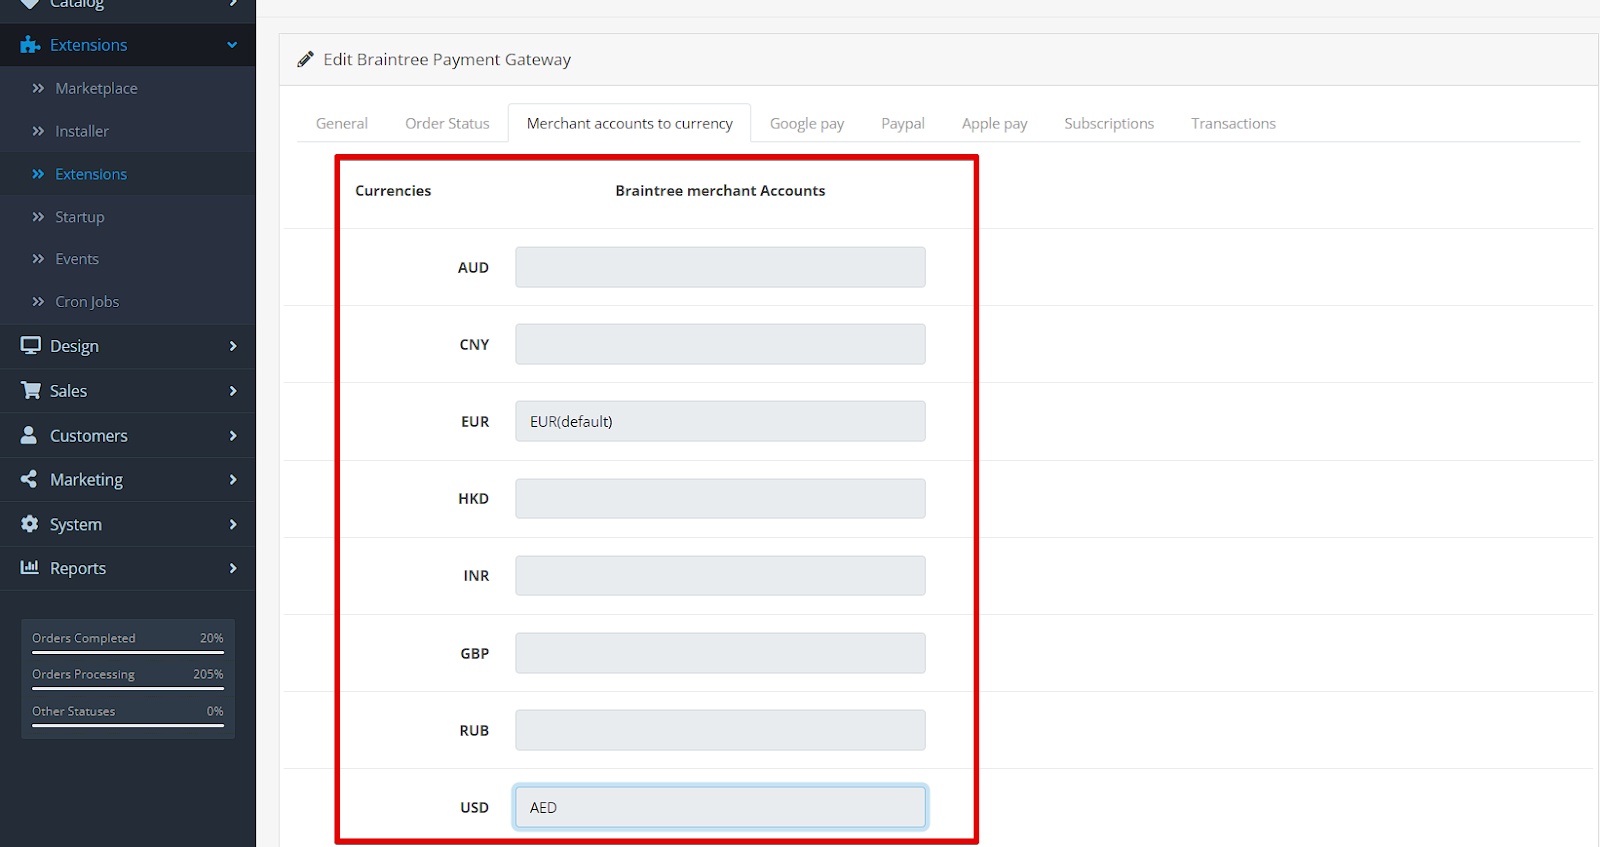Image resolution: width=1600 pixels, height=847 pixels.
Task: Click the Orders Processing progress bar
Action: coord(128,689)
